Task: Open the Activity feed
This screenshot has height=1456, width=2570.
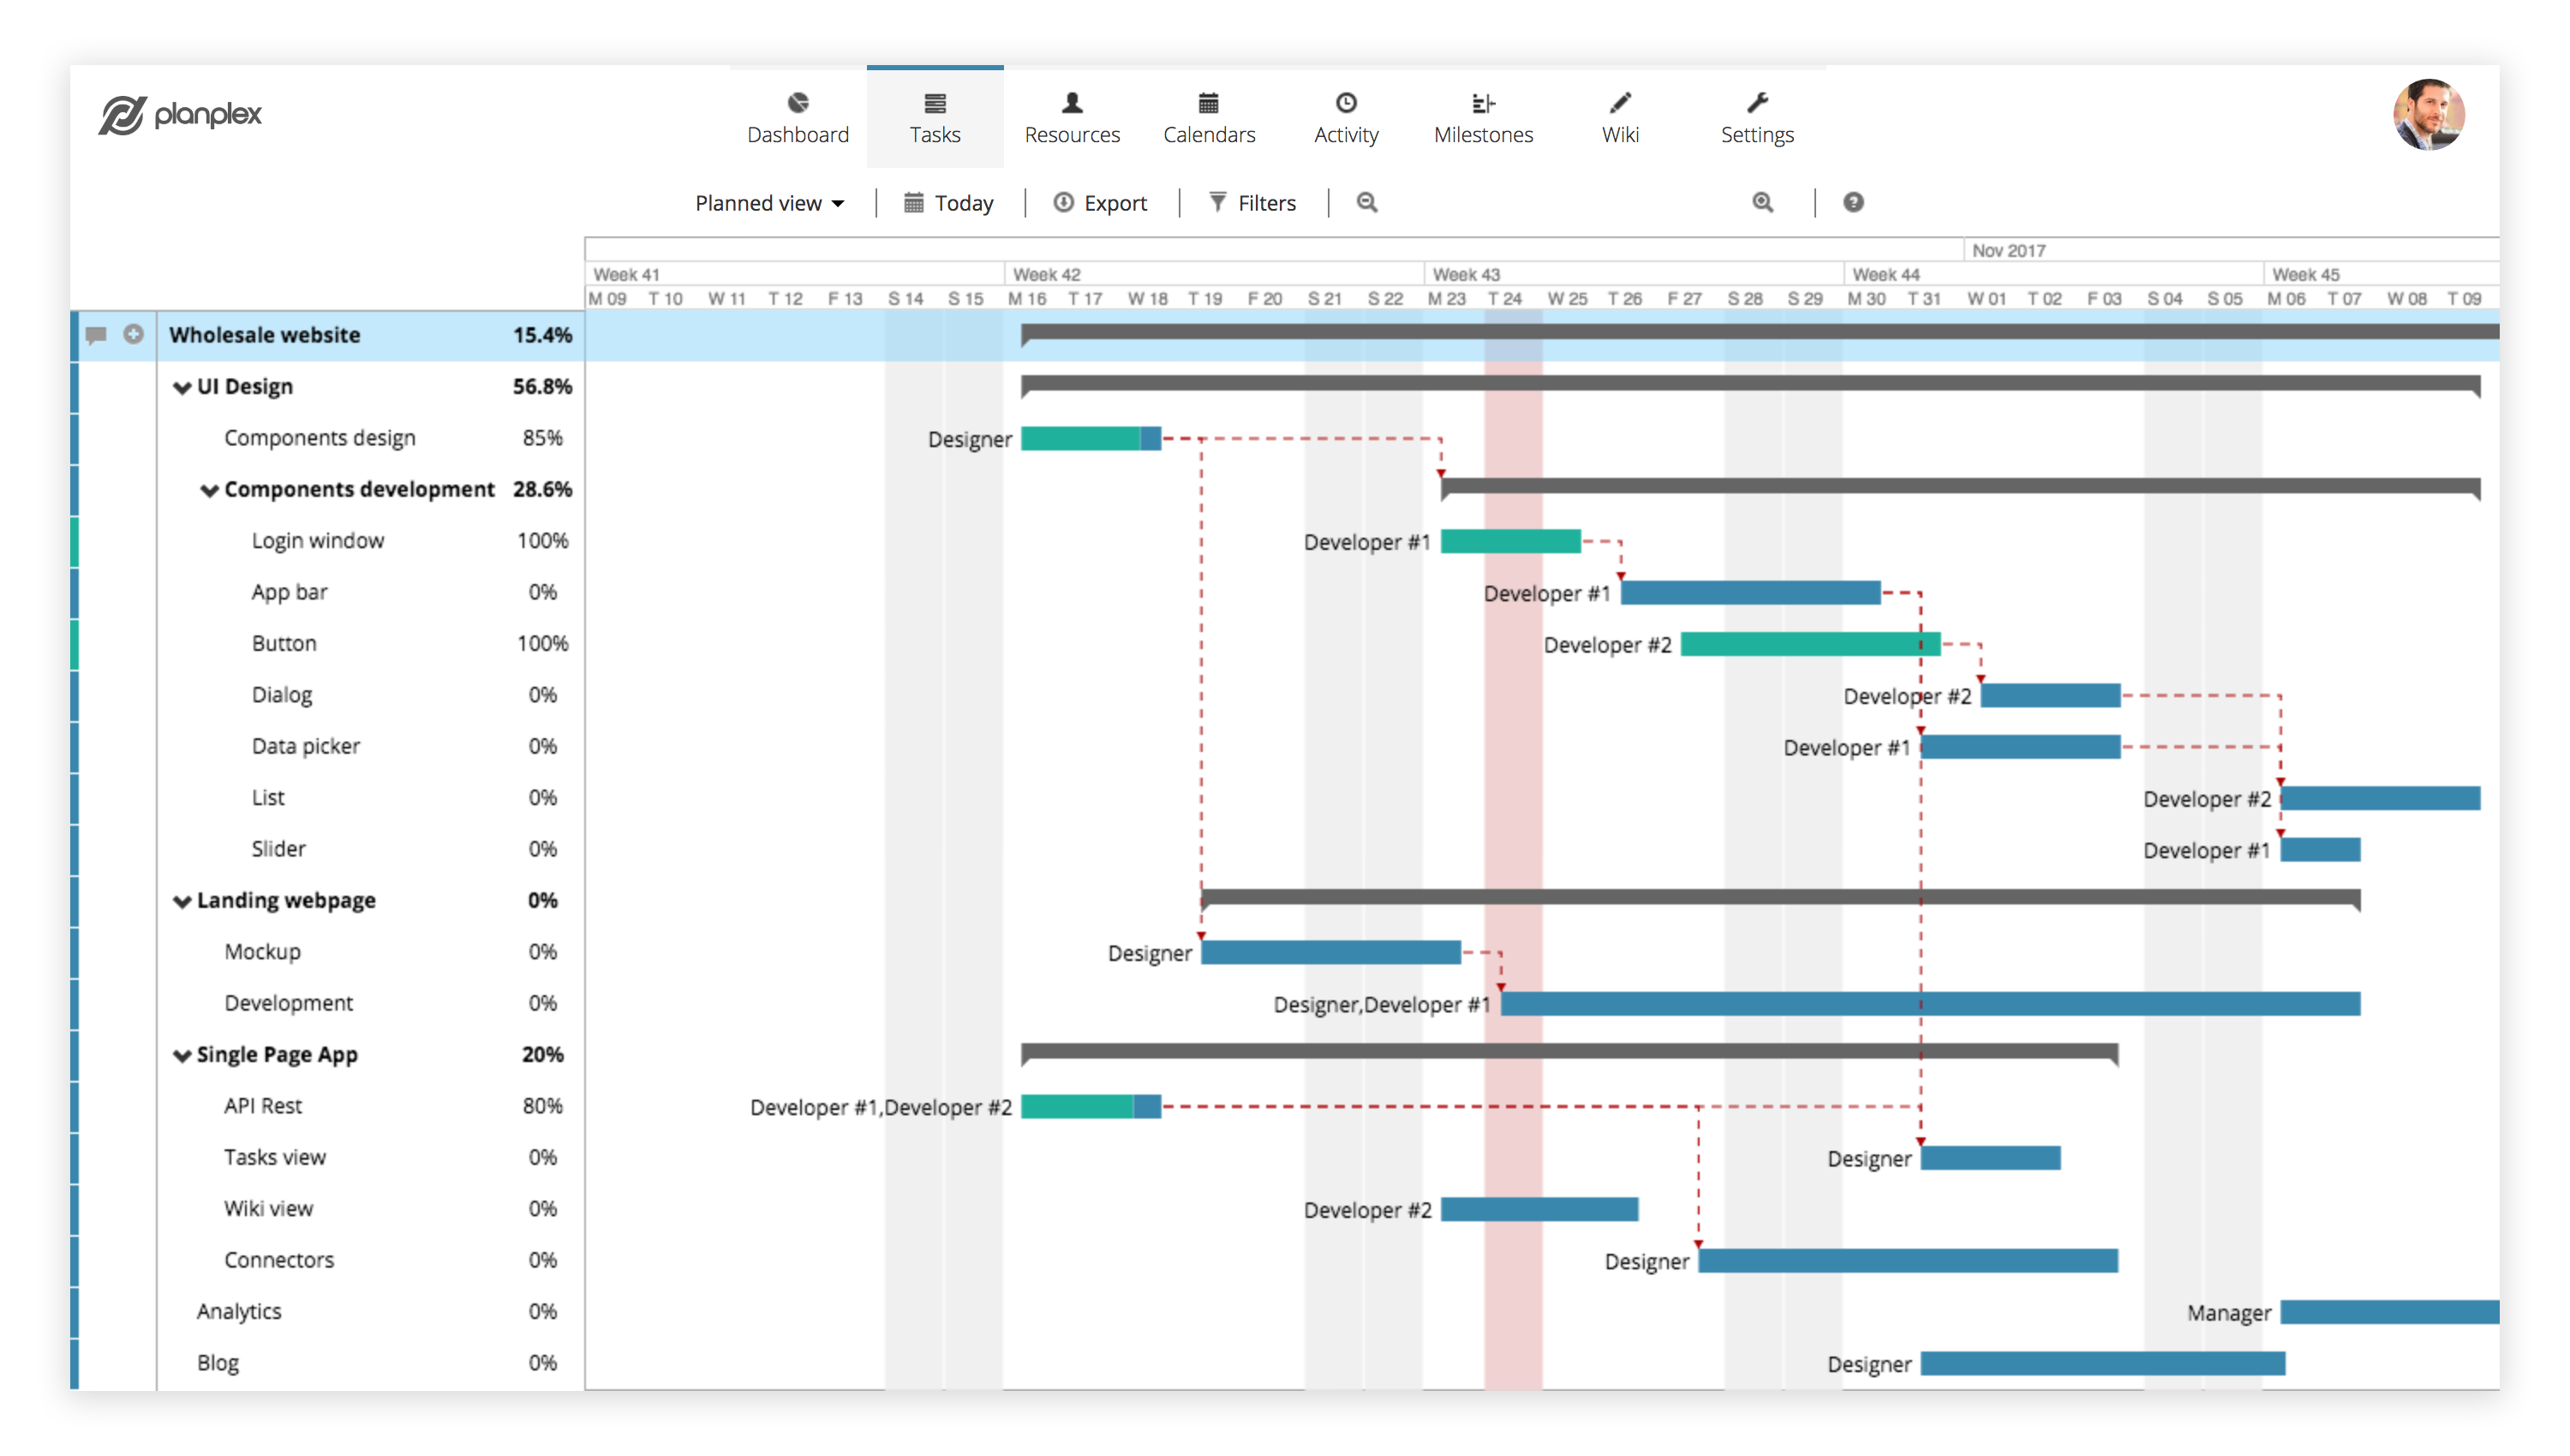Action: (1347, 115)
